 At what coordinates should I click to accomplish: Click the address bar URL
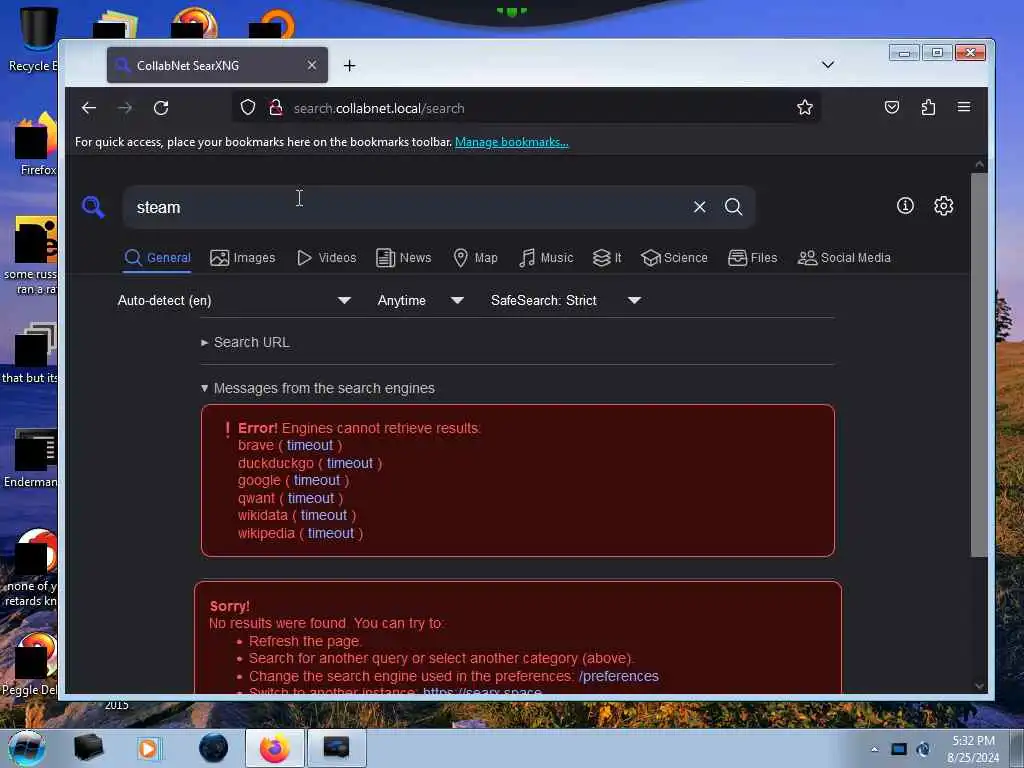coord(379,108)
